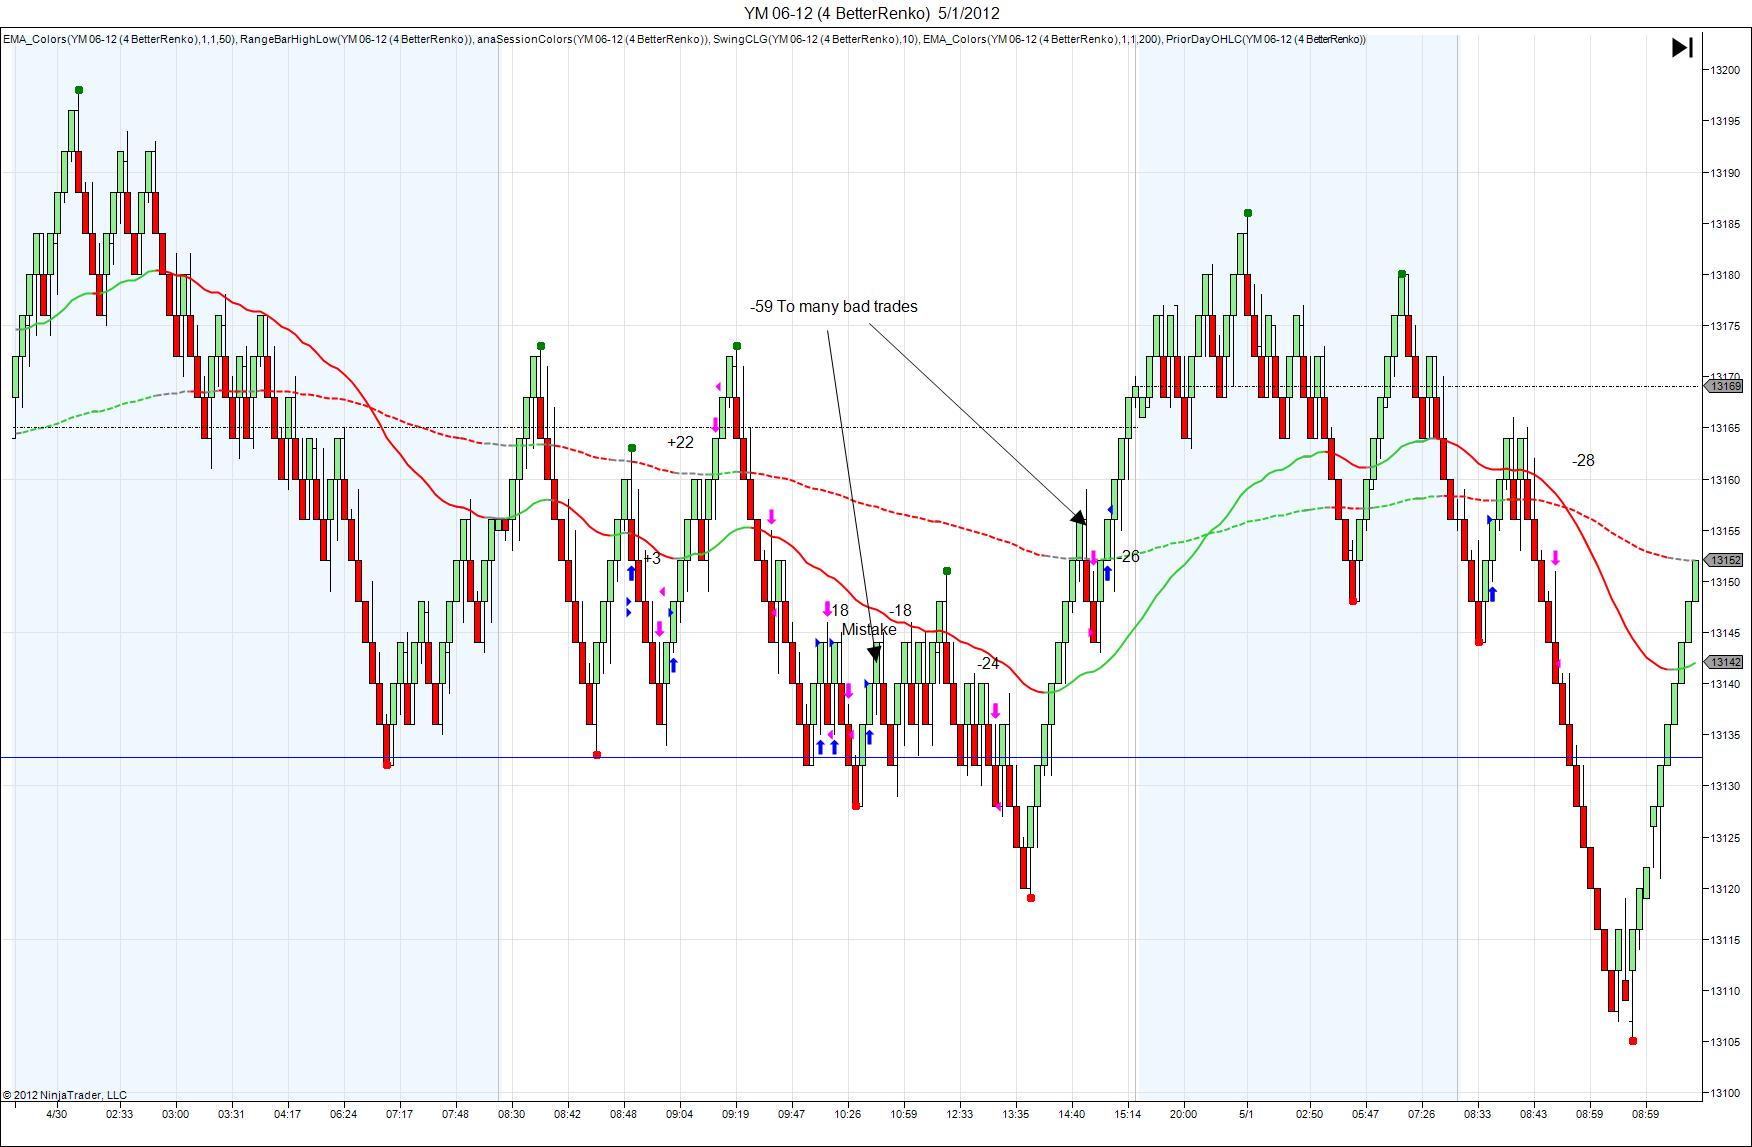This screenshot has width=1752, height=1147.
Task: Click the 13100 price axis label
Action: (1725, 1093)
